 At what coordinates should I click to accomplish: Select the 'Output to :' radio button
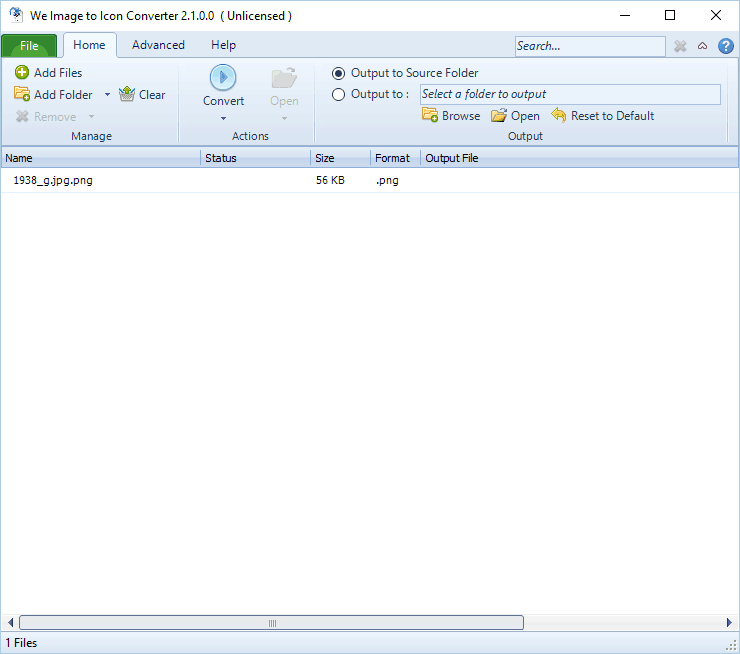pyautogui.click(x=338, y=94)
